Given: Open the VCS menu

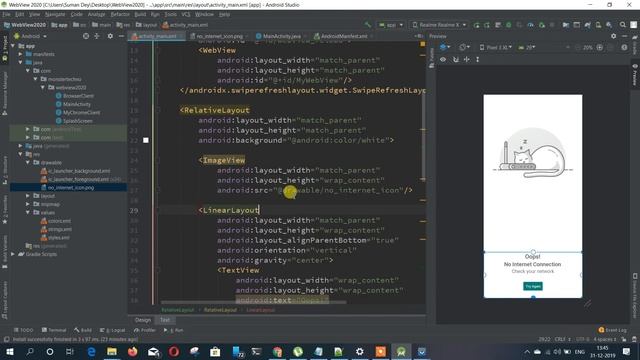Looking at the screenshot, I should (186, 14).
